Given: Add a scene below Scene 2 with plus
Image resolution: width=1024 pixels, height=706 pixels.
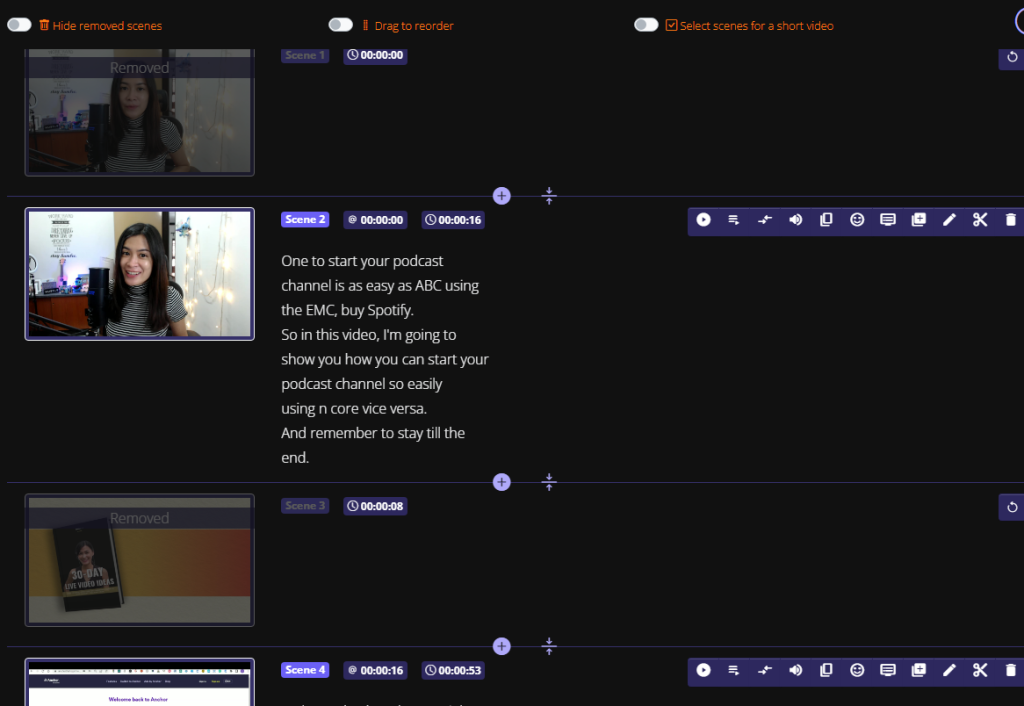Looking at the screenshot, I should click(x=502, y=482).
